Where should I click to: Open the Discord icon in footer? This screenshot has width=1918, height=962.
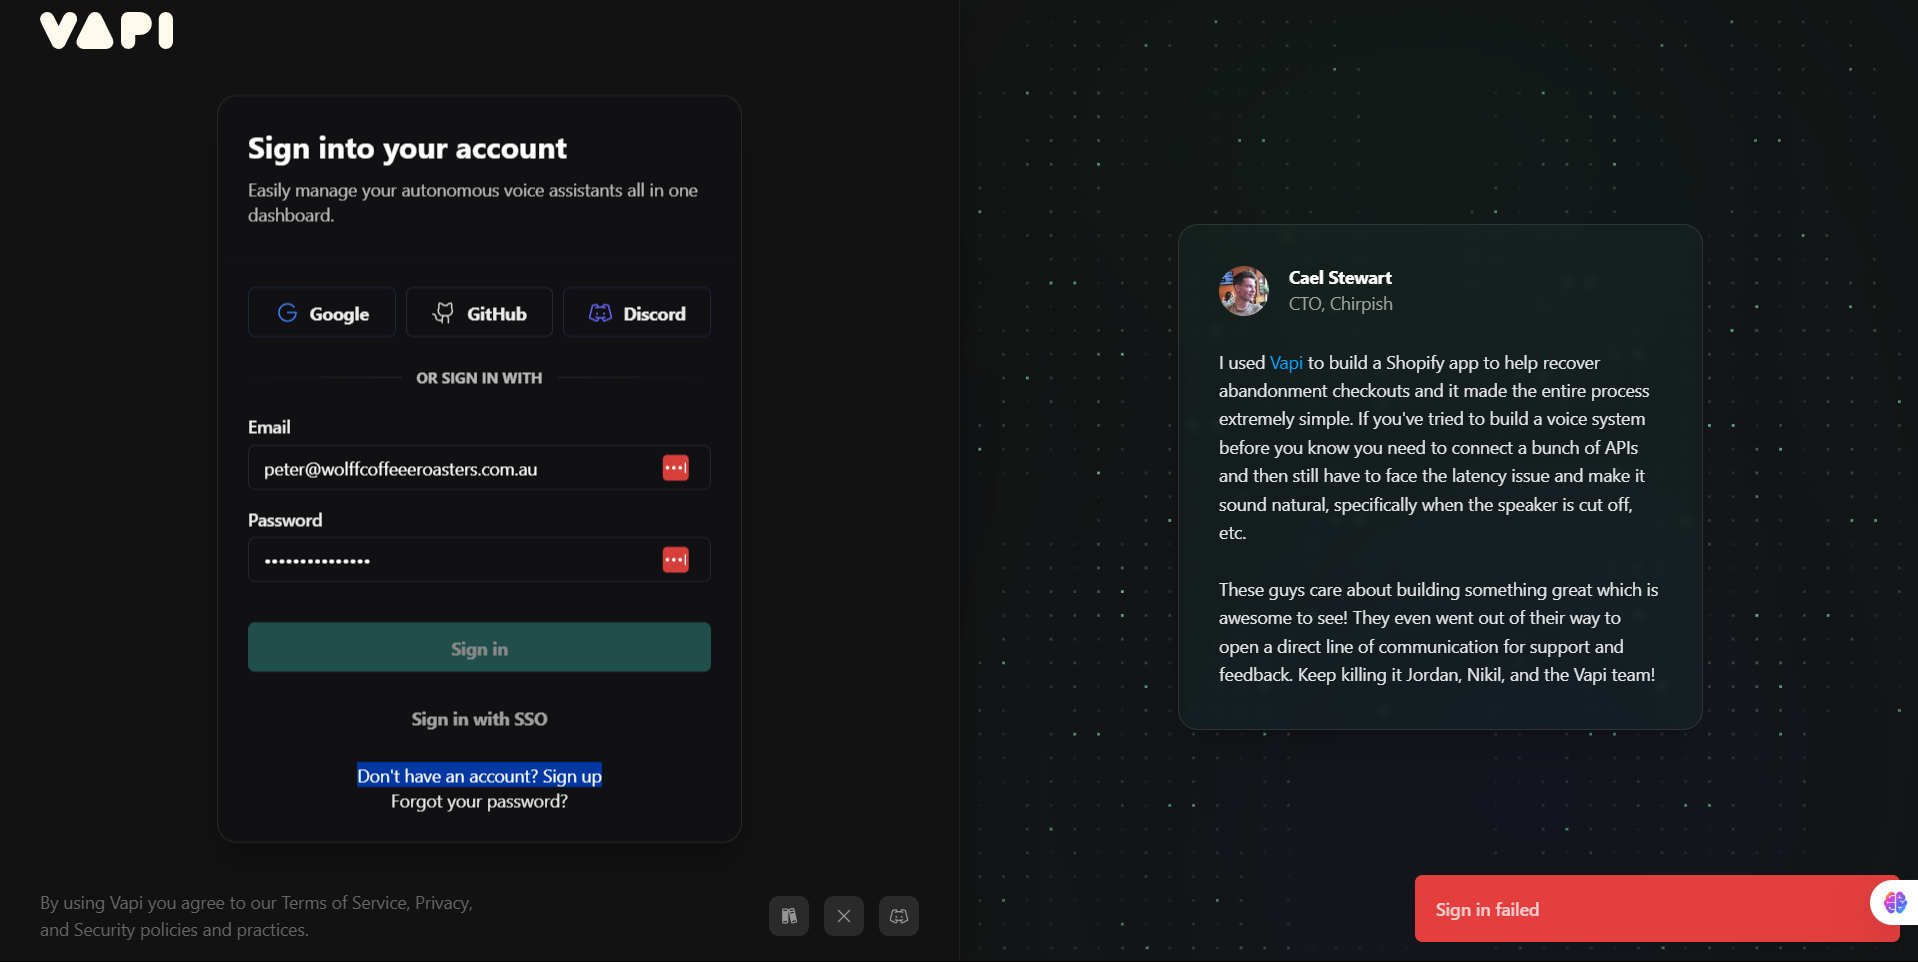point(899,916)
